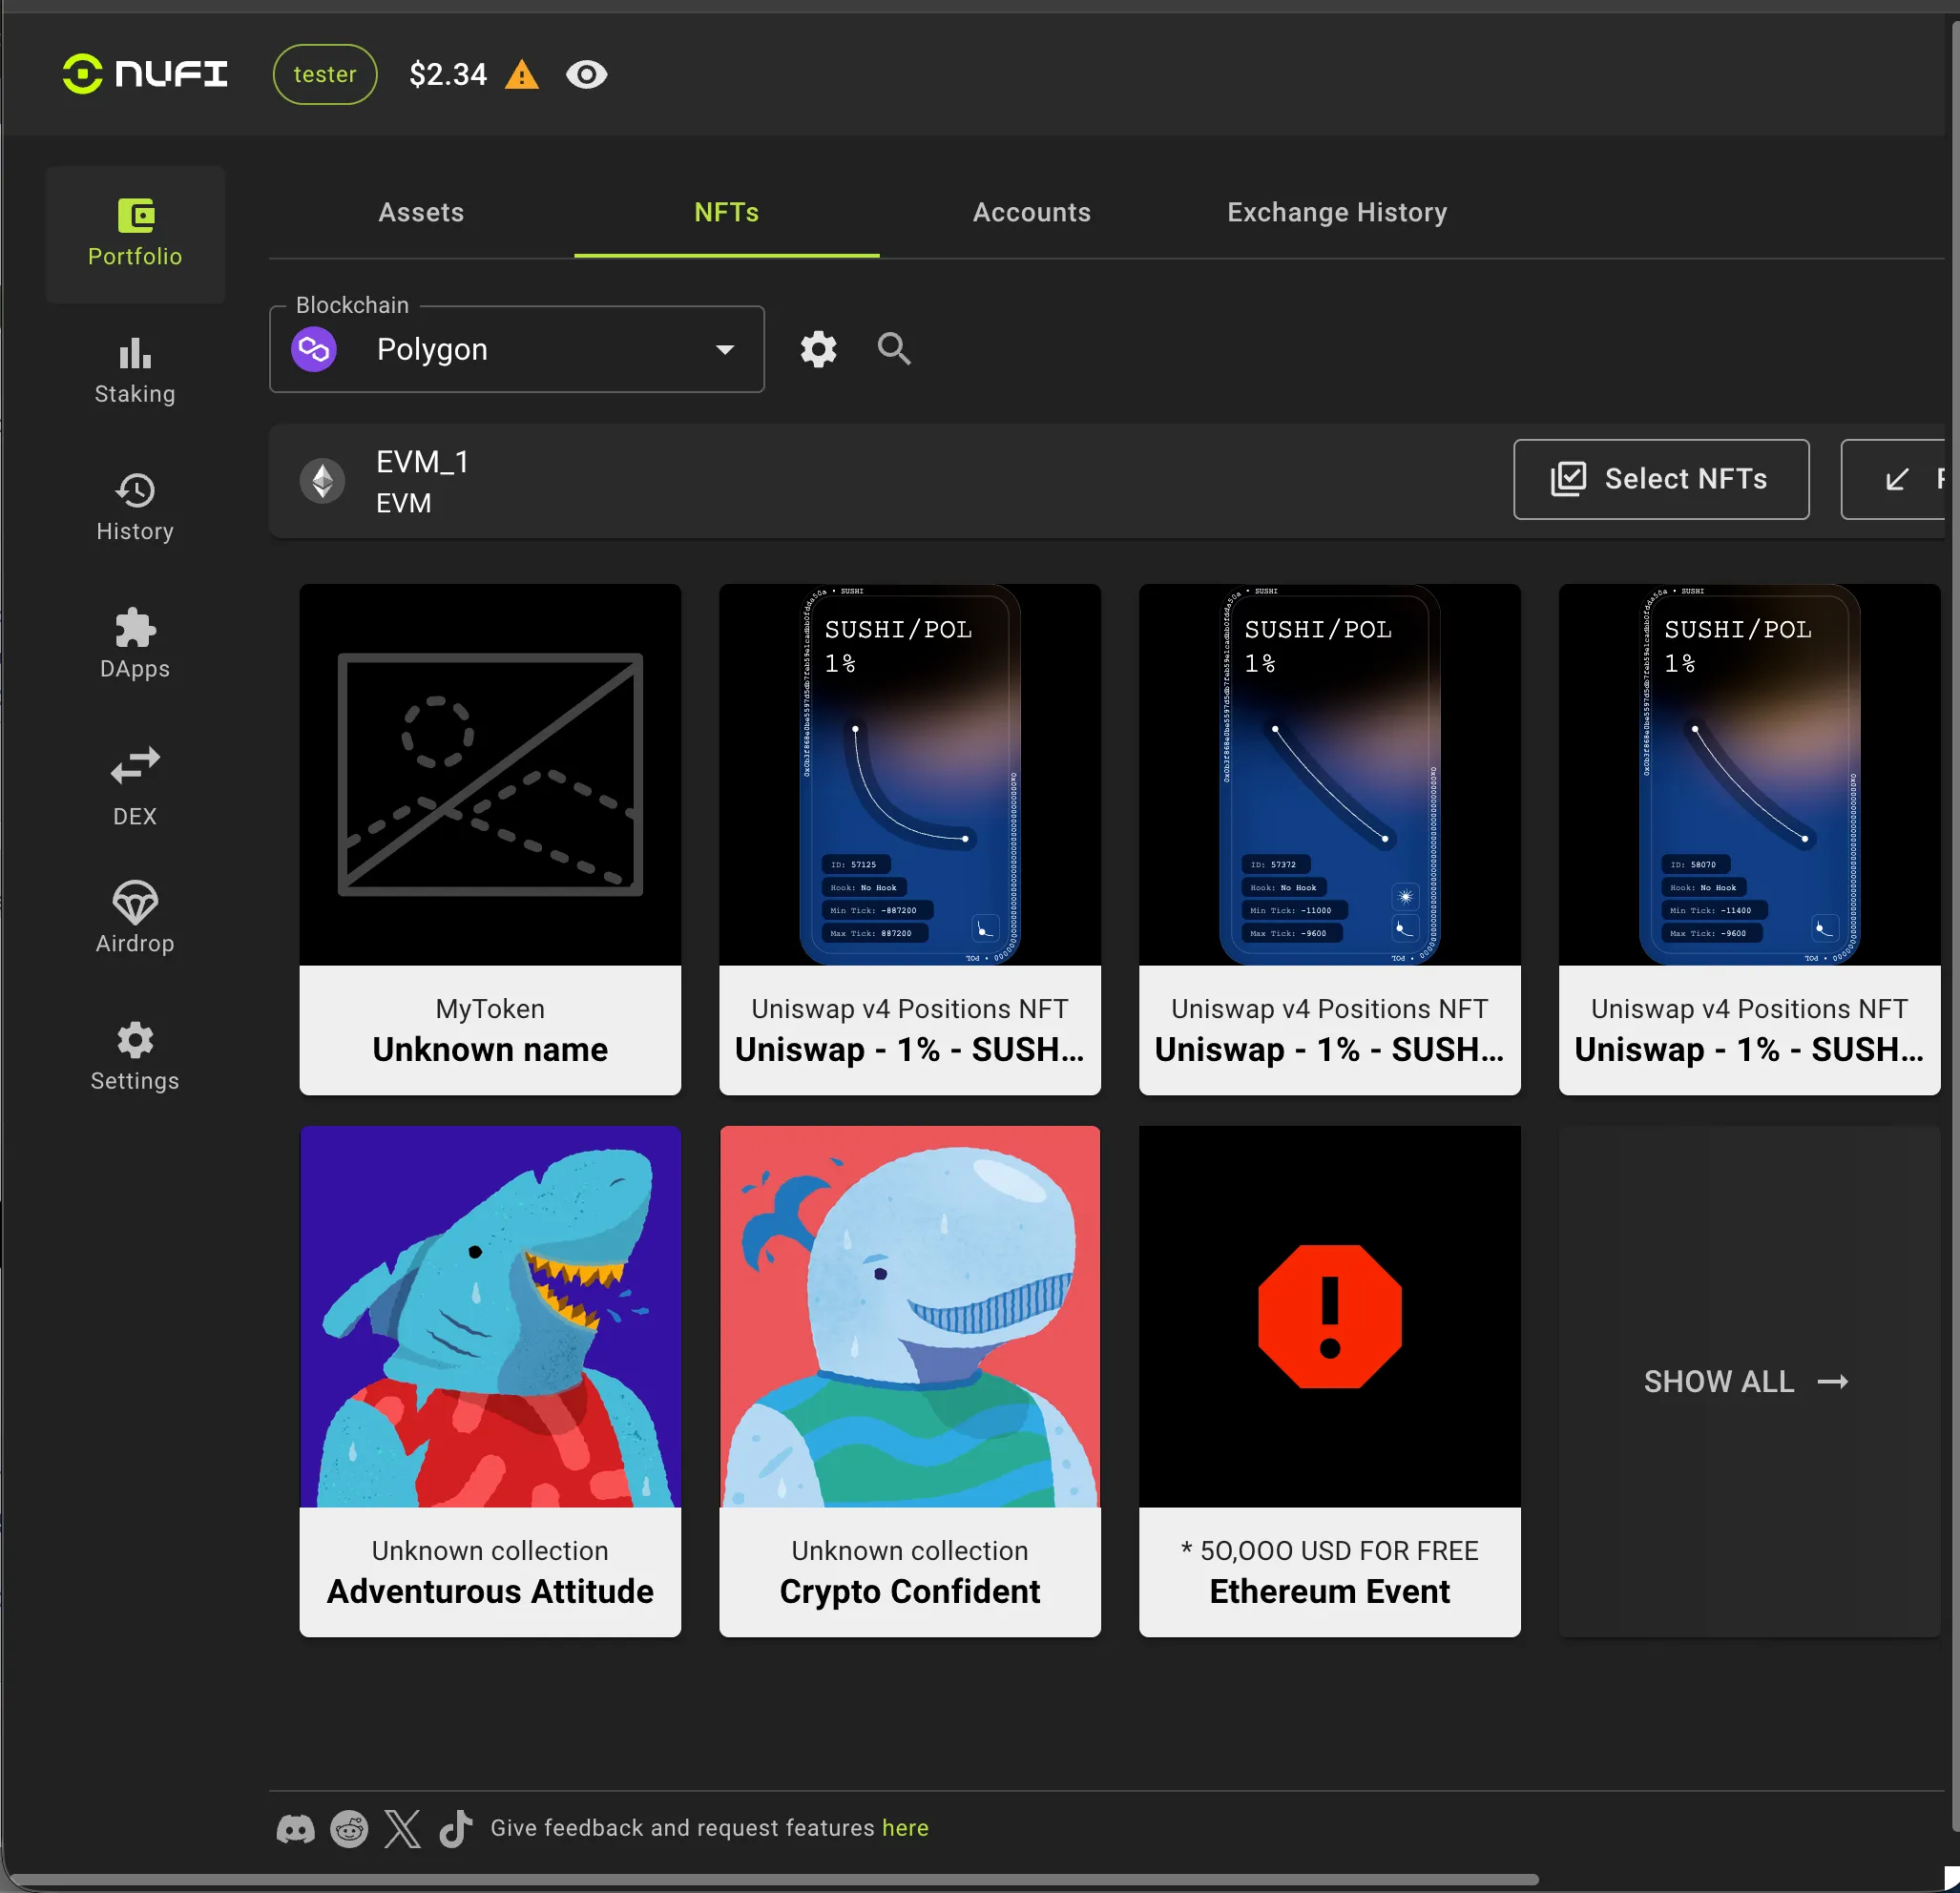Click the warning triangle next to balance
Screen dimensions: 1960x1893
[521, 75]
